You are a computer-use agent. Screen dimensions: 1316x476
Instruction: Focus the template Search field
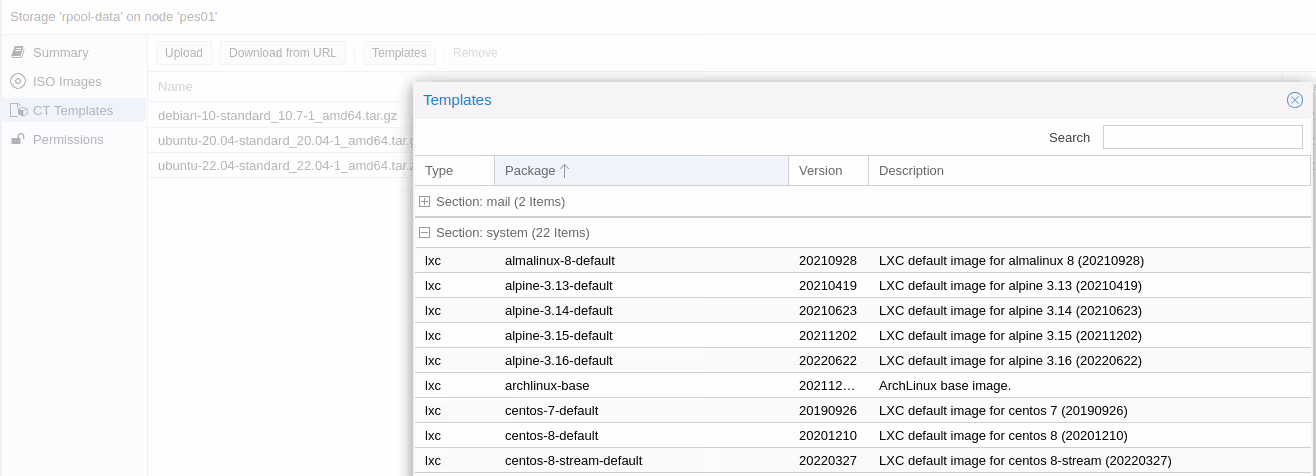pos(1202,138)
